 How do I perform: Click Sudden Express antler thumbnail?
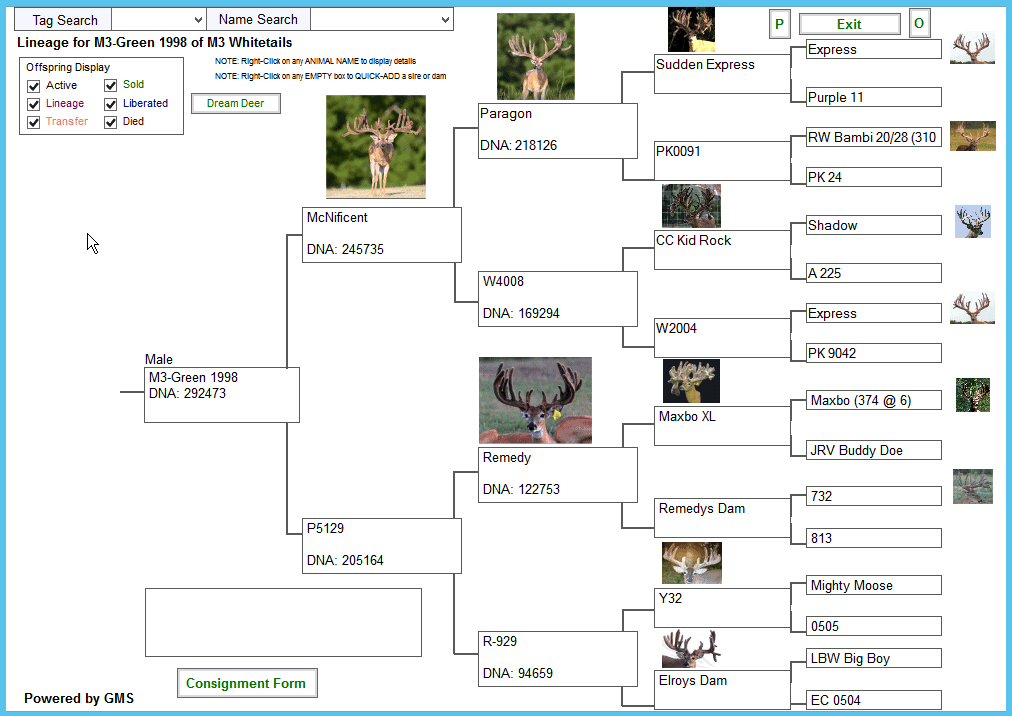tap(691, 30)
